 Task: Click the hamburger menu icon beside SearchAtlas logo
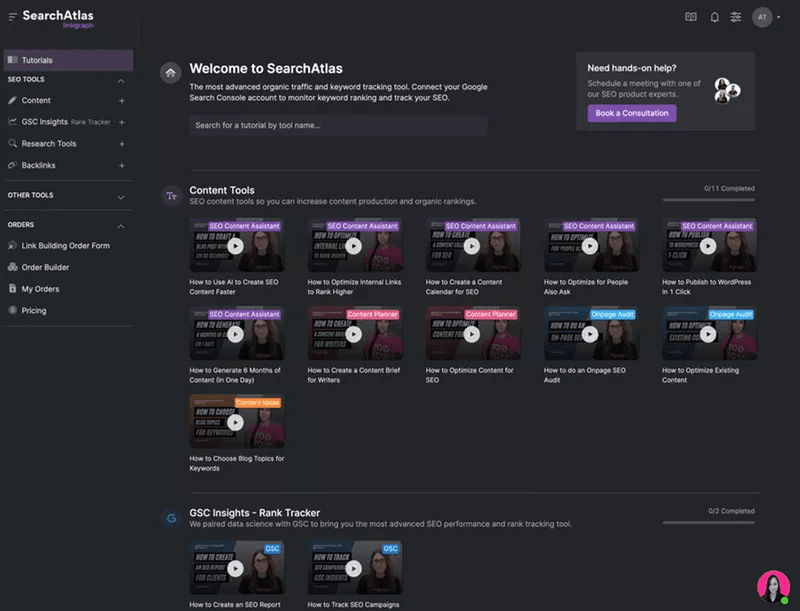tap(12, 17)
